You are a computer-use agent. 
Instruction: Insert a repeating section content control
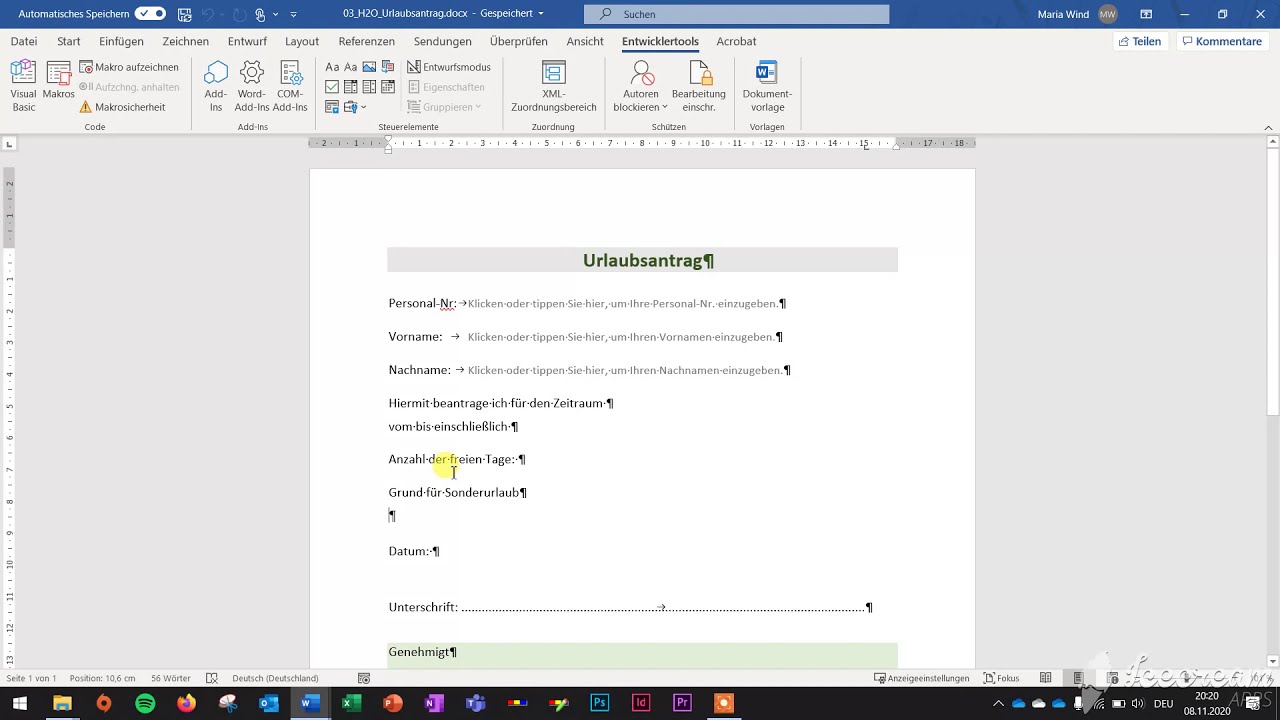click(332, 107)
